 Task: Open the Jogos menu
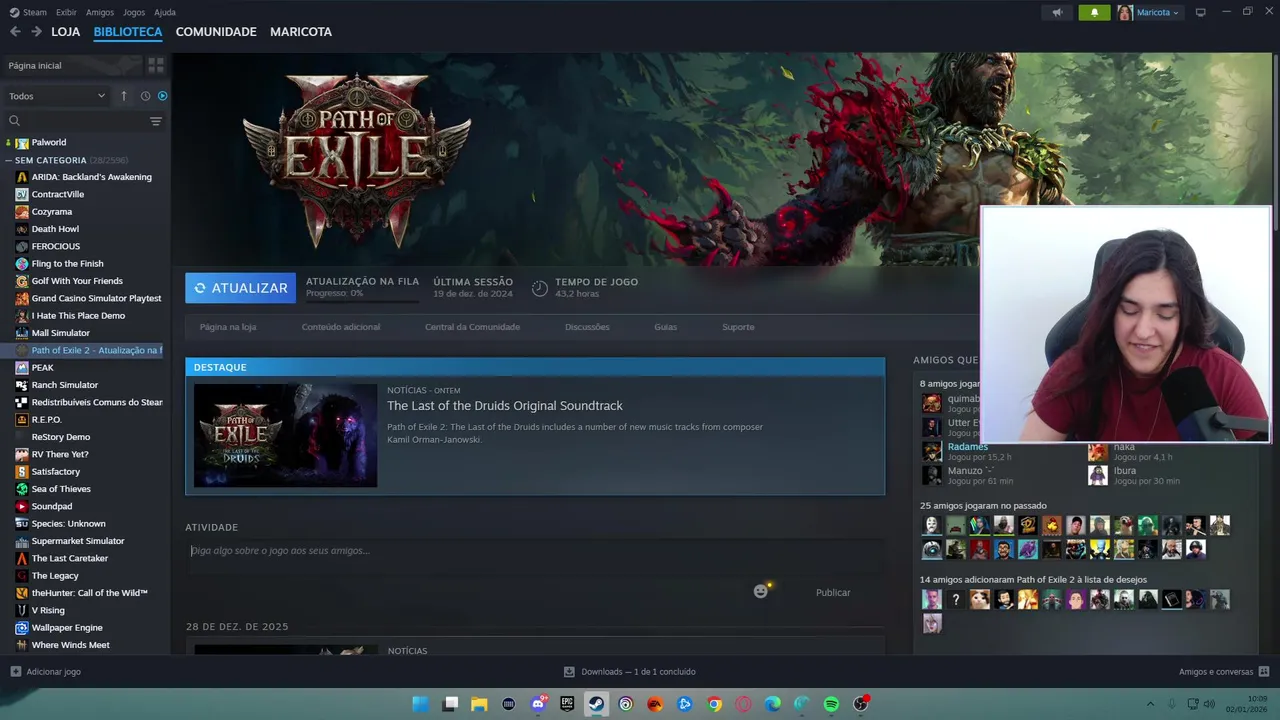click(134, 12)
